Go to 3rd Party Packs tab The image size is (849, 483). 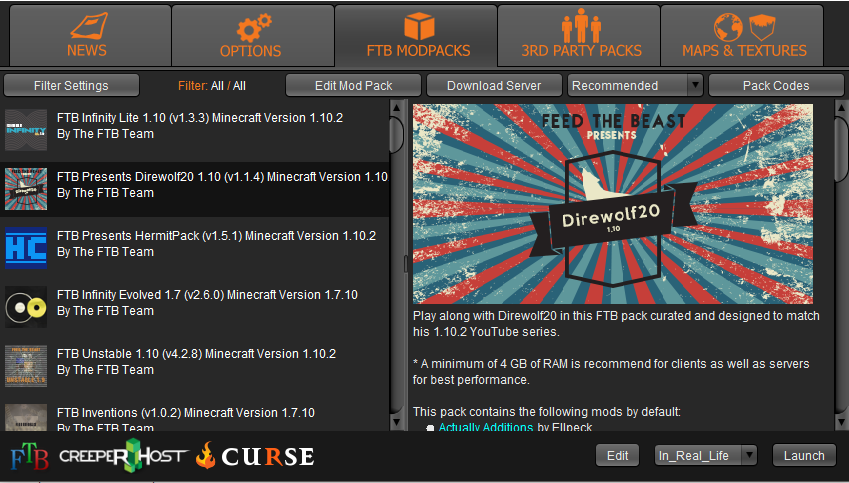pos(580,35)
